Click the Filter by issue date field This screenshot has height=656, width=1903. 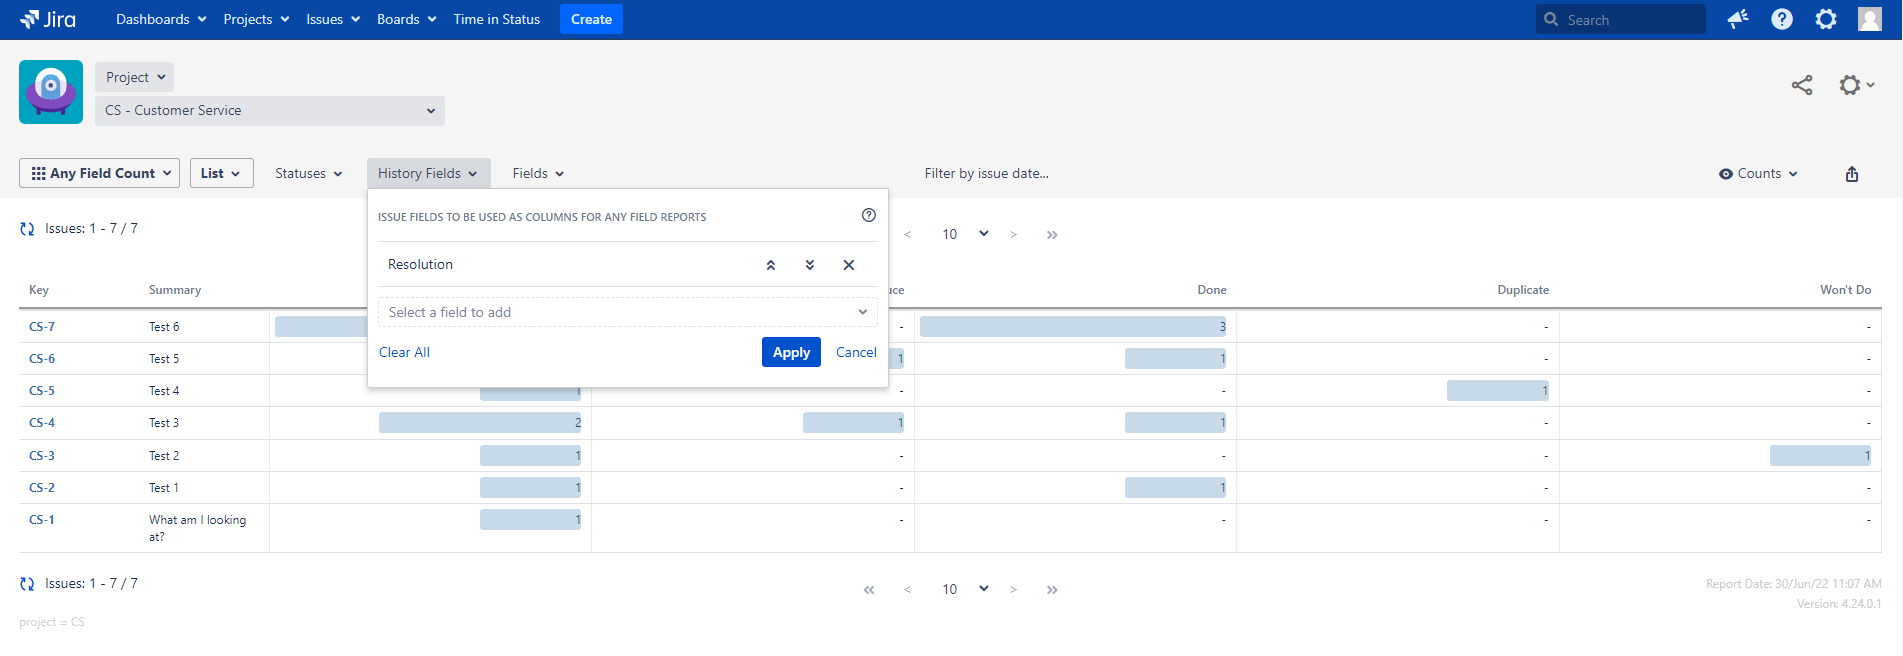pyautogui.click(x=986, y=174)
